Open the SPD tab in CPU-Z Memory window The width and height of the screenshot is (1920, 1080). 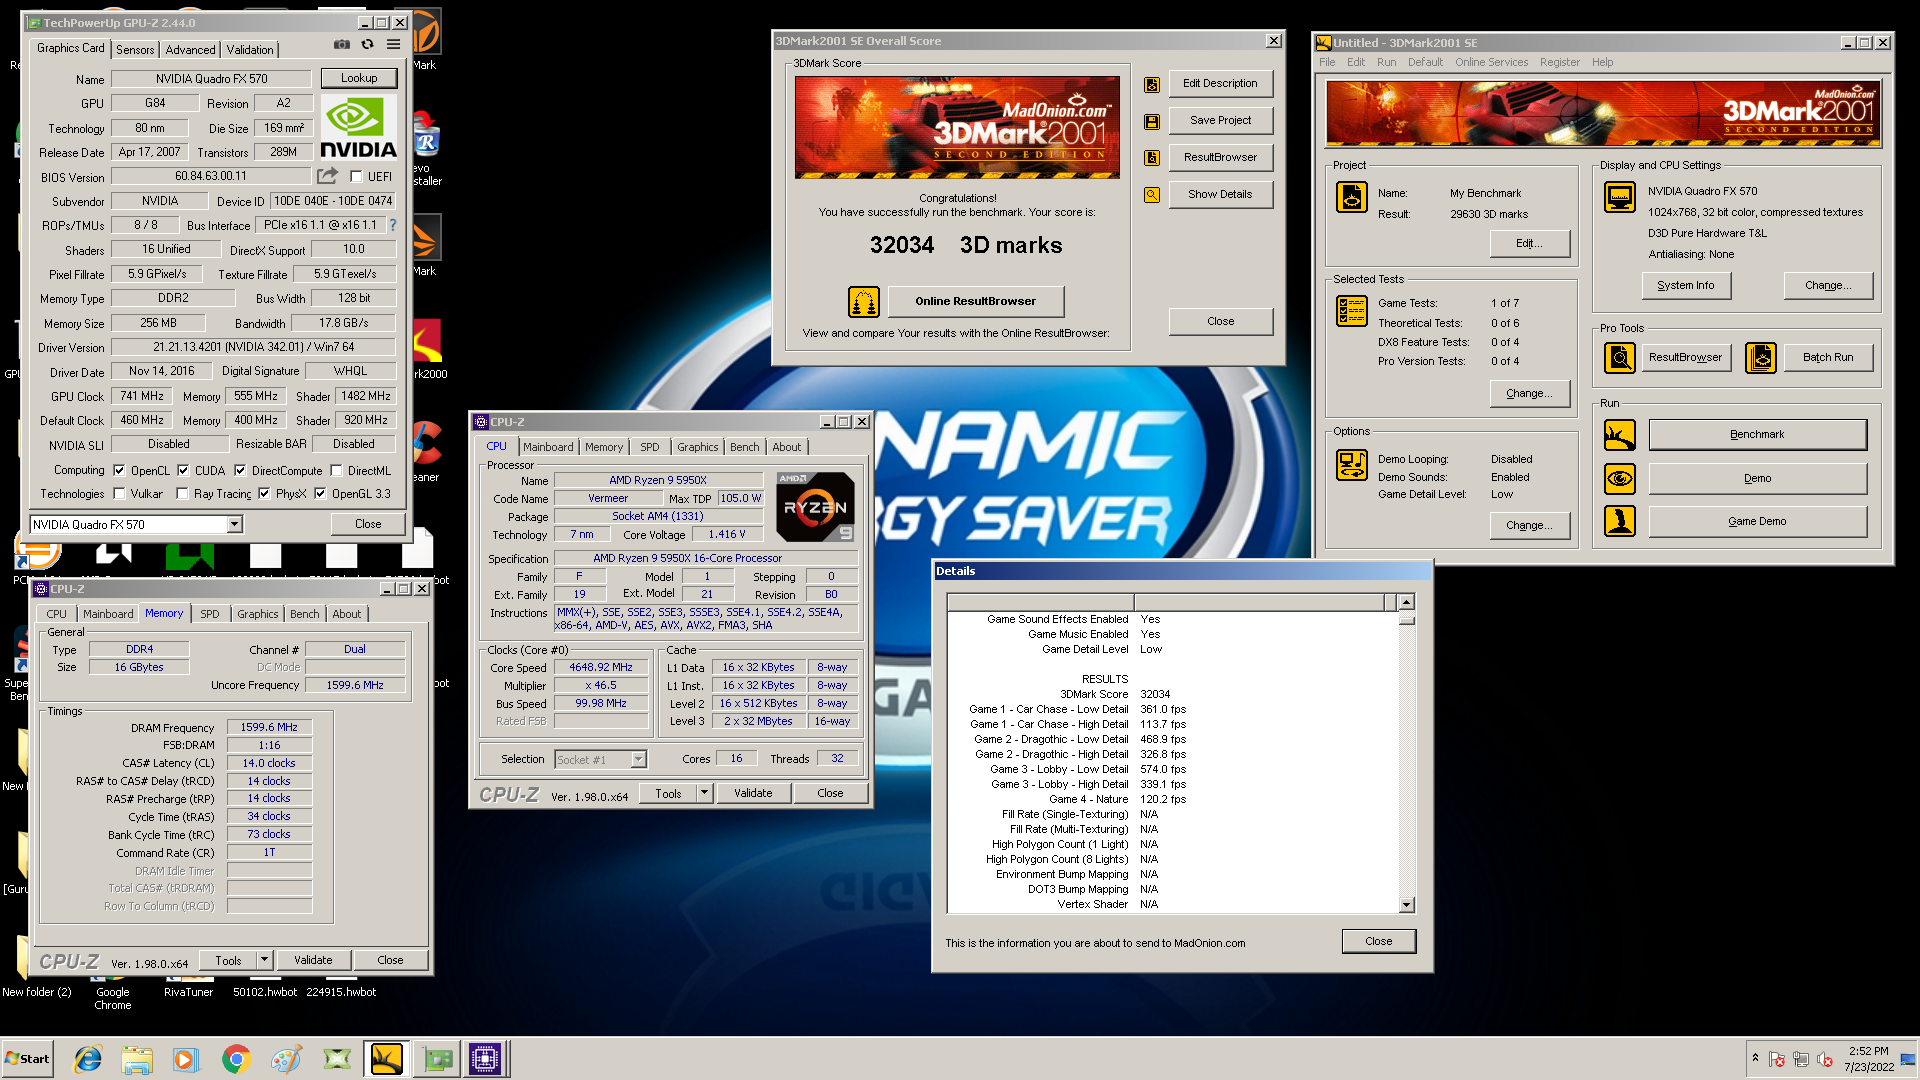click(209, 614)
